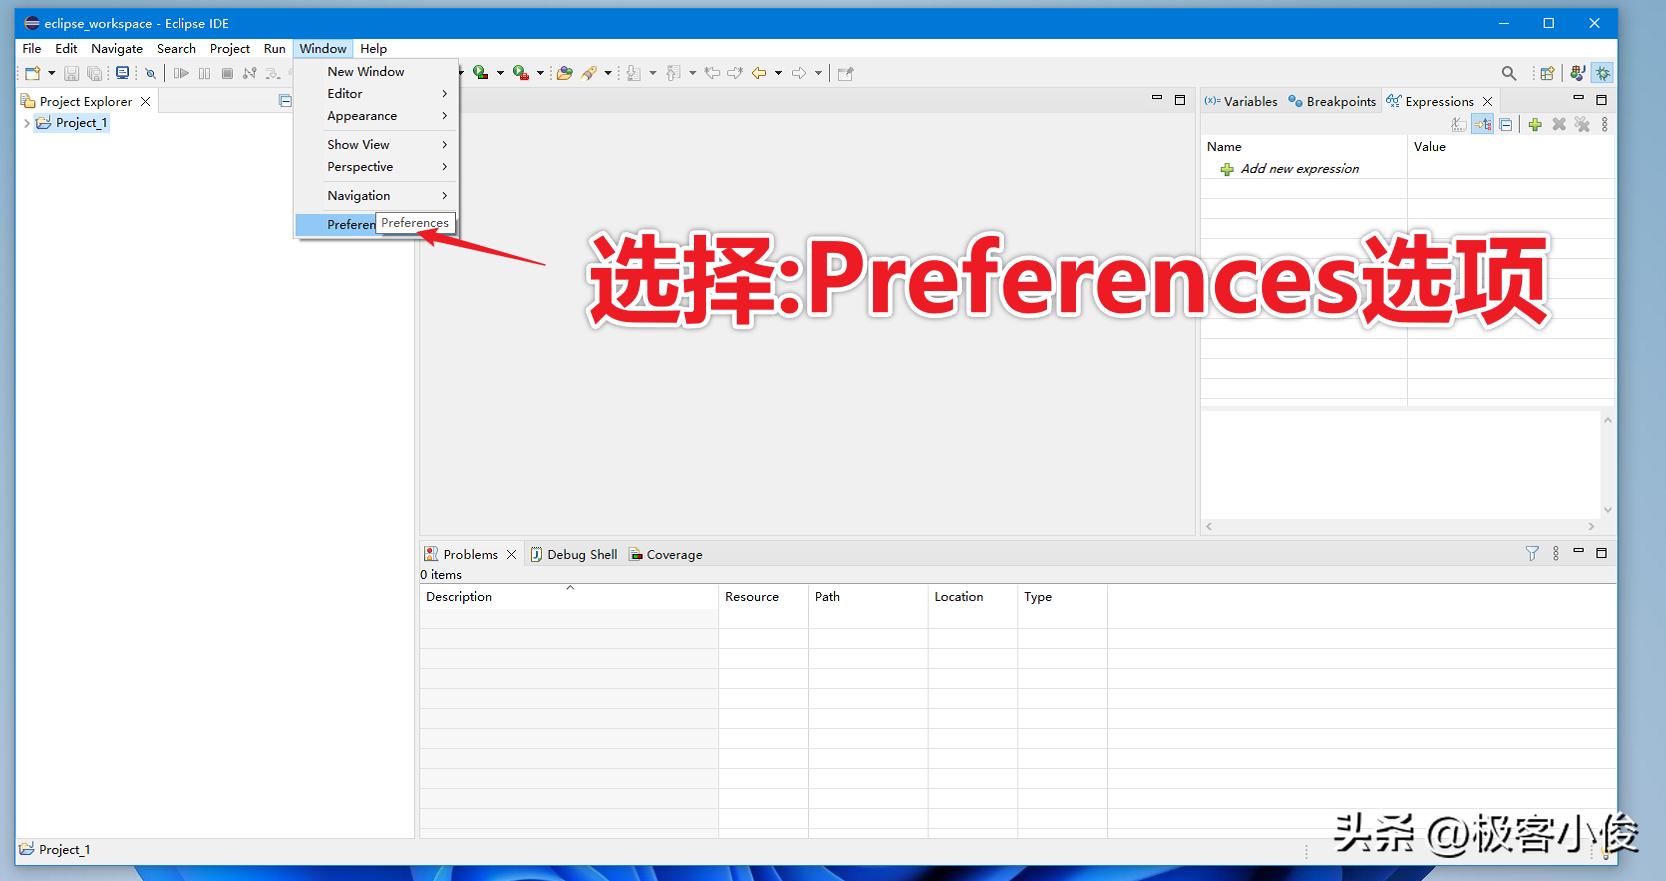
Task: Open the Run launch dropdown arrow
Action: click(500, 73)
